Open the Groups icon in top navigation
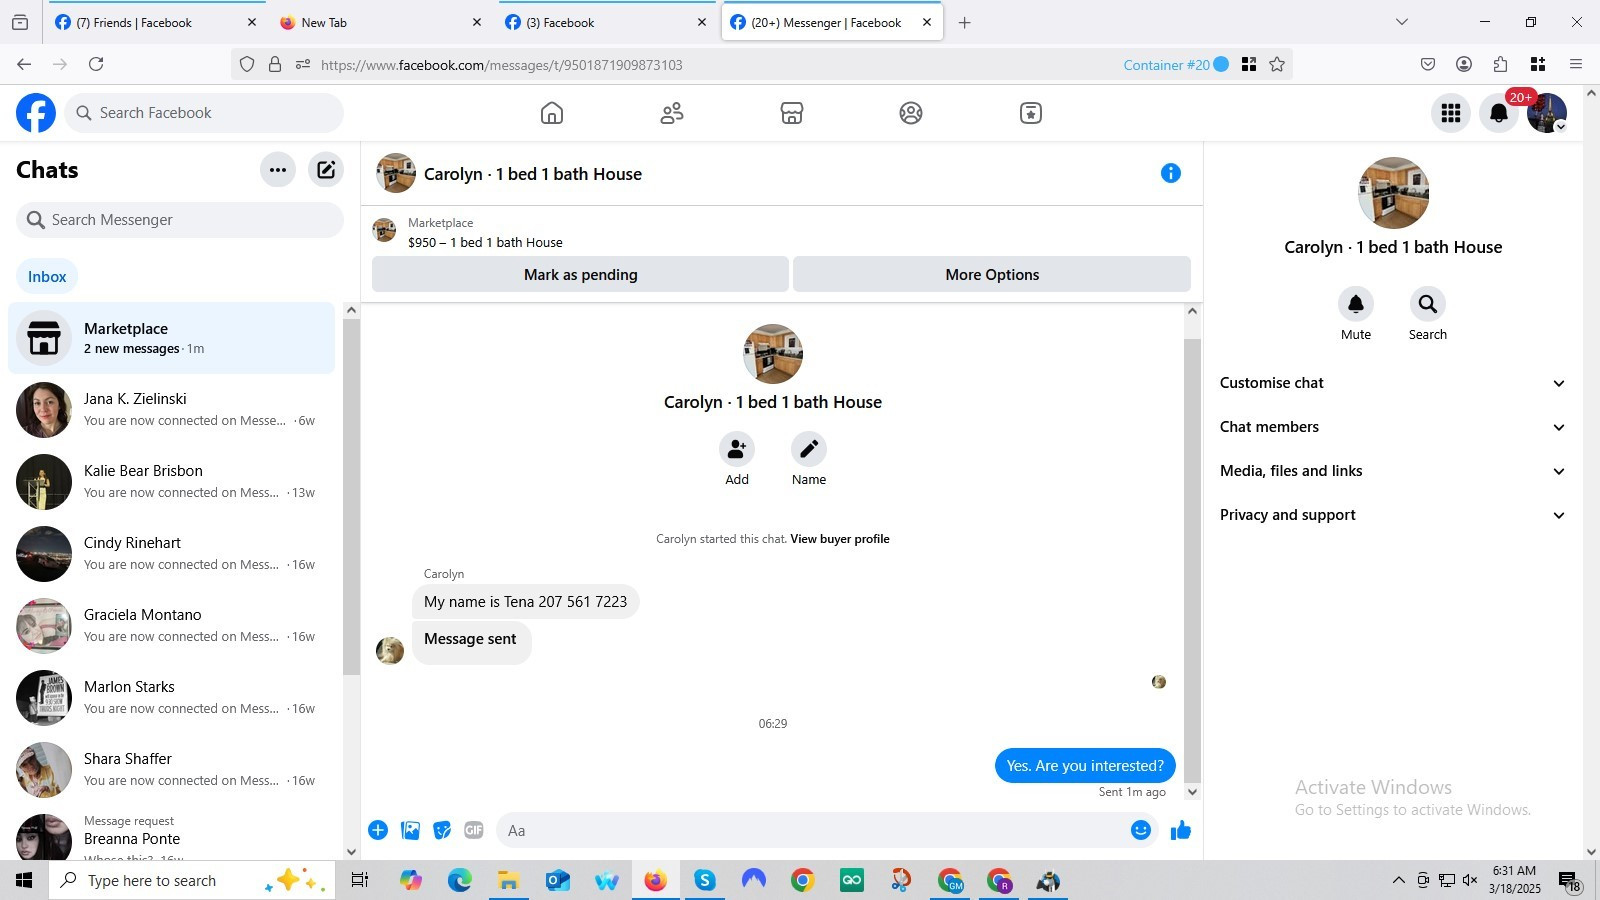Image resolution: width=1600 pixels, height=900 pixels. pos(911,113)
